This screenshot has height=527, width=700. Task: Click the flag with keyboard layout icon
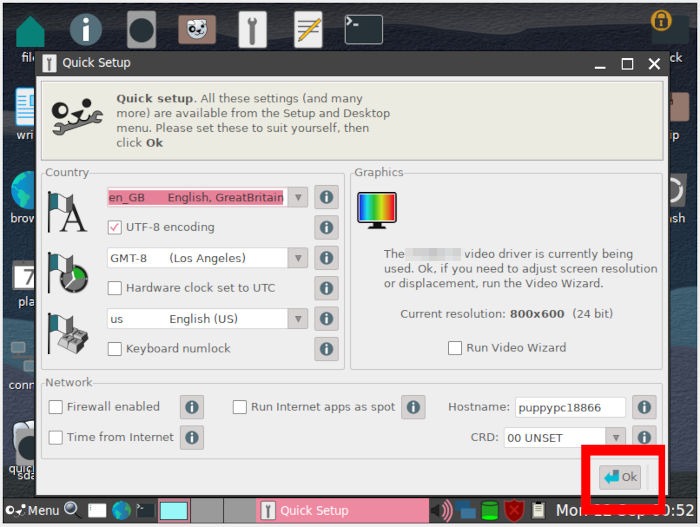point(68,334)
